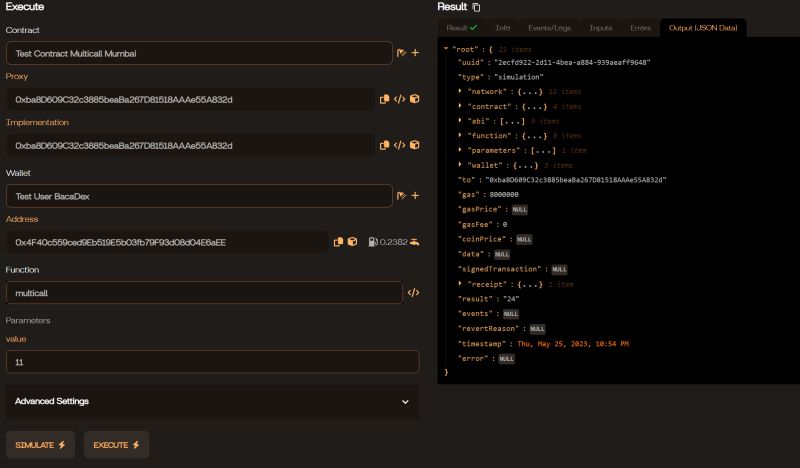Image resolution: width=800 pixels, height=468 pixels.
Task: Expand the "contract" JSON node
Action: (x=460, y=106)
